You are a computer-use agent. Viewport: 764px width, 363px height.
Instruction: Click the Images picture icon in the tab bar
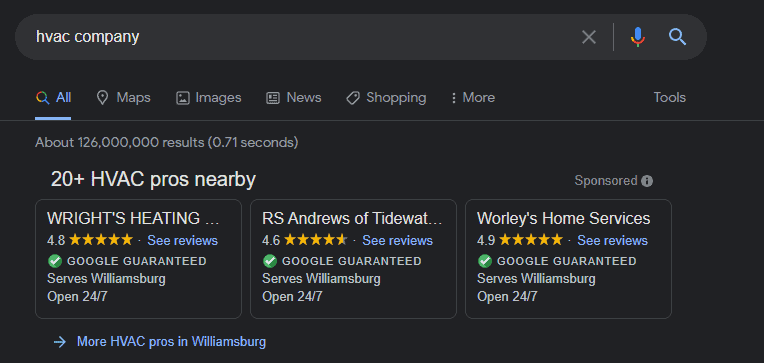coord(183,98)
